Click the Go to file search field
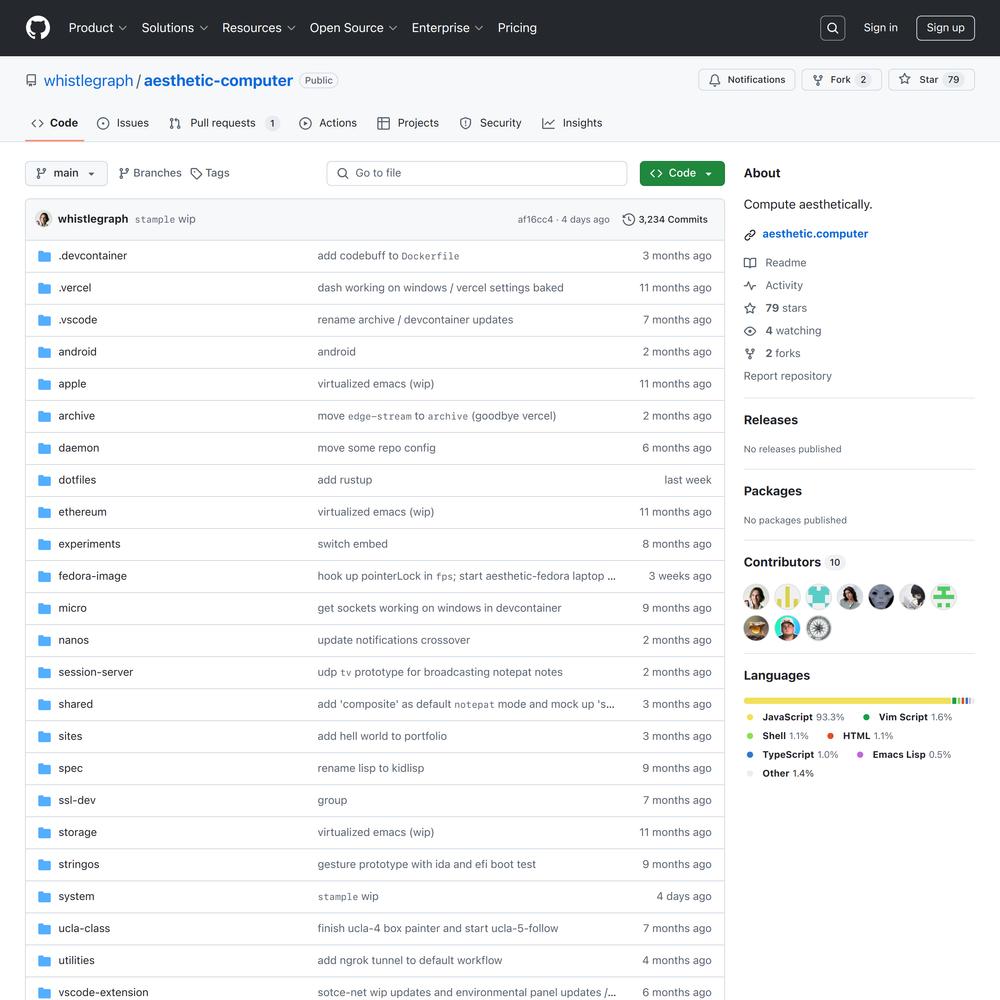Screen dimensions: 1000x1000 click(x=476, y=173)
